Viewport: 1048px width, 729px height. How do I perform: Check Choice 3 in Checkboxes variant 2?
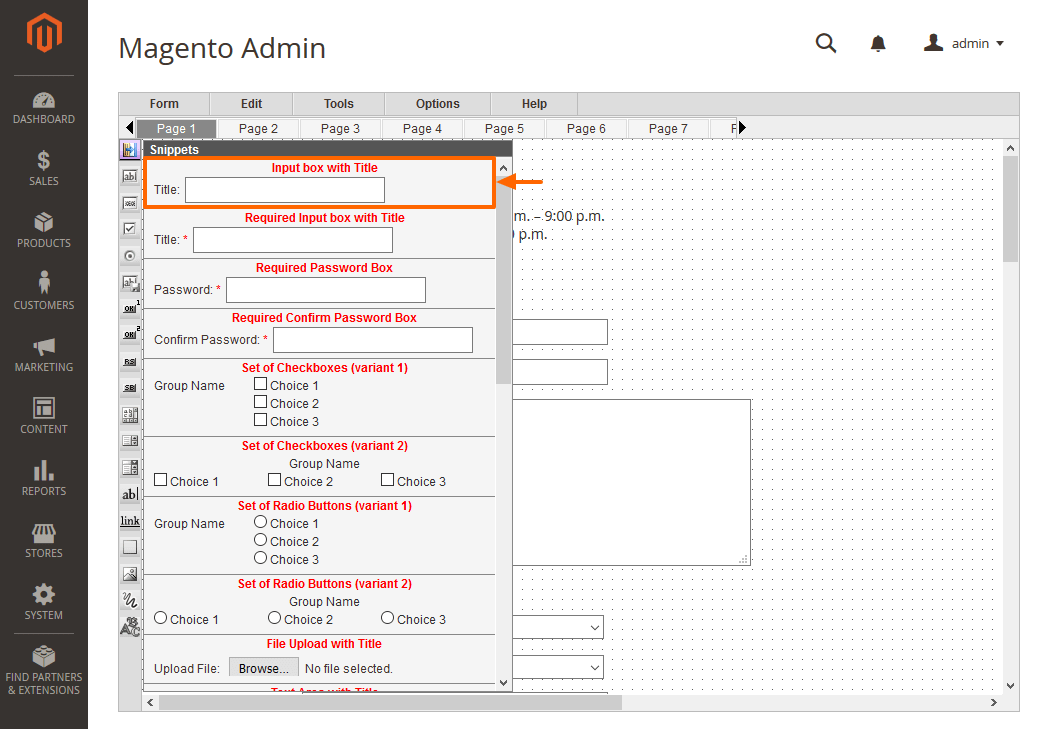coord(387,479)
